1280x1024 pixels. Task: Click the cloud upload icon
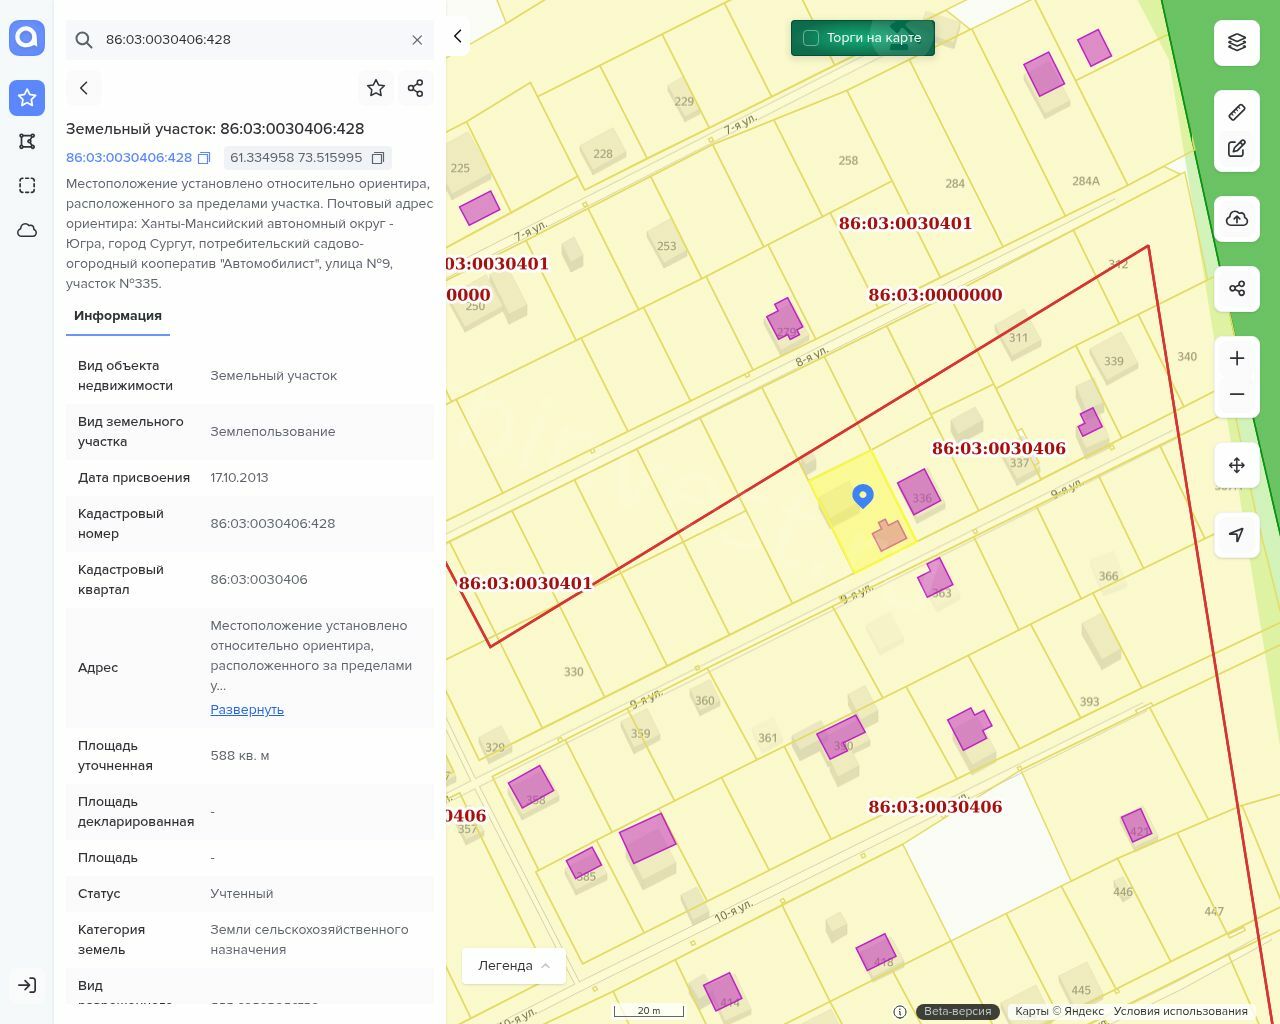tap(1237, 219)
